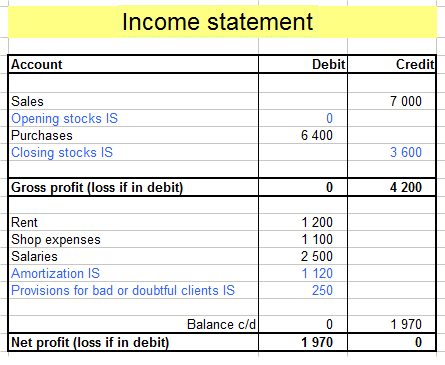Screen dimensions: 445x365
Task: Select Balance c/d credit value 1 970
Action: click(x=392, y=324)
